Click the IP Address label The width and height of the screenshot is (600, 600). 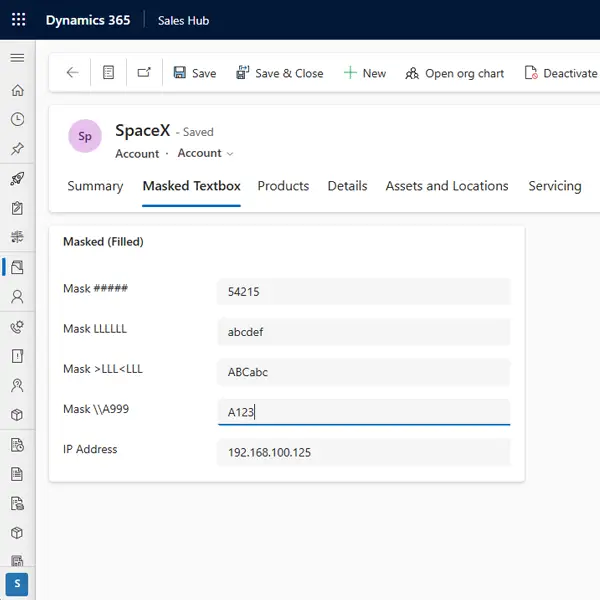(x=90, y=449)
